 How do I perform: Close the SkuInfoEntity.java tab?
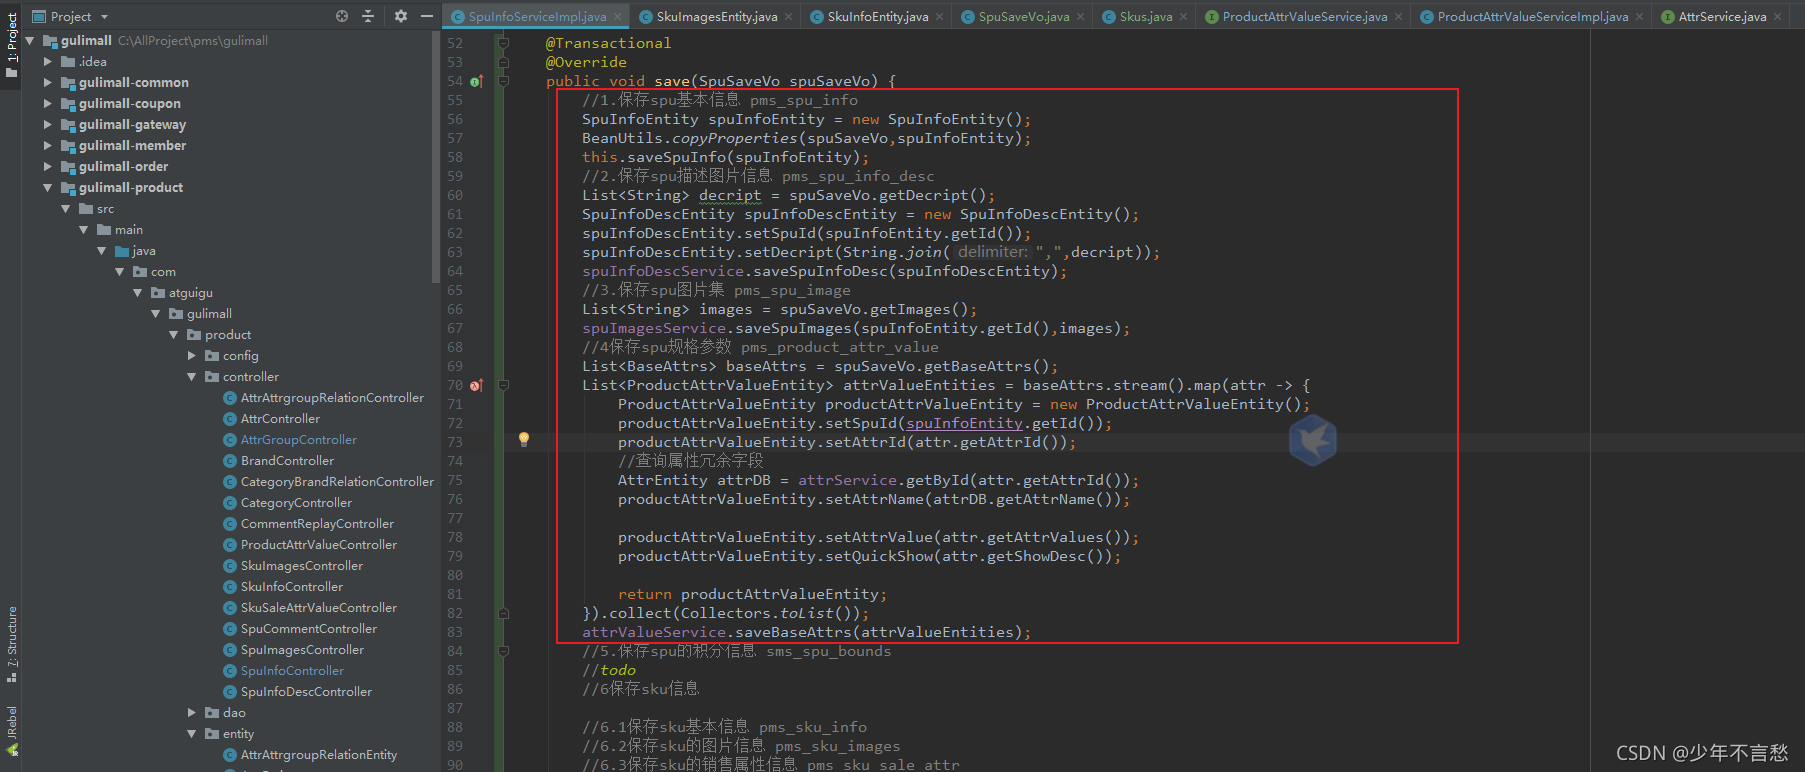coord(939,16)
